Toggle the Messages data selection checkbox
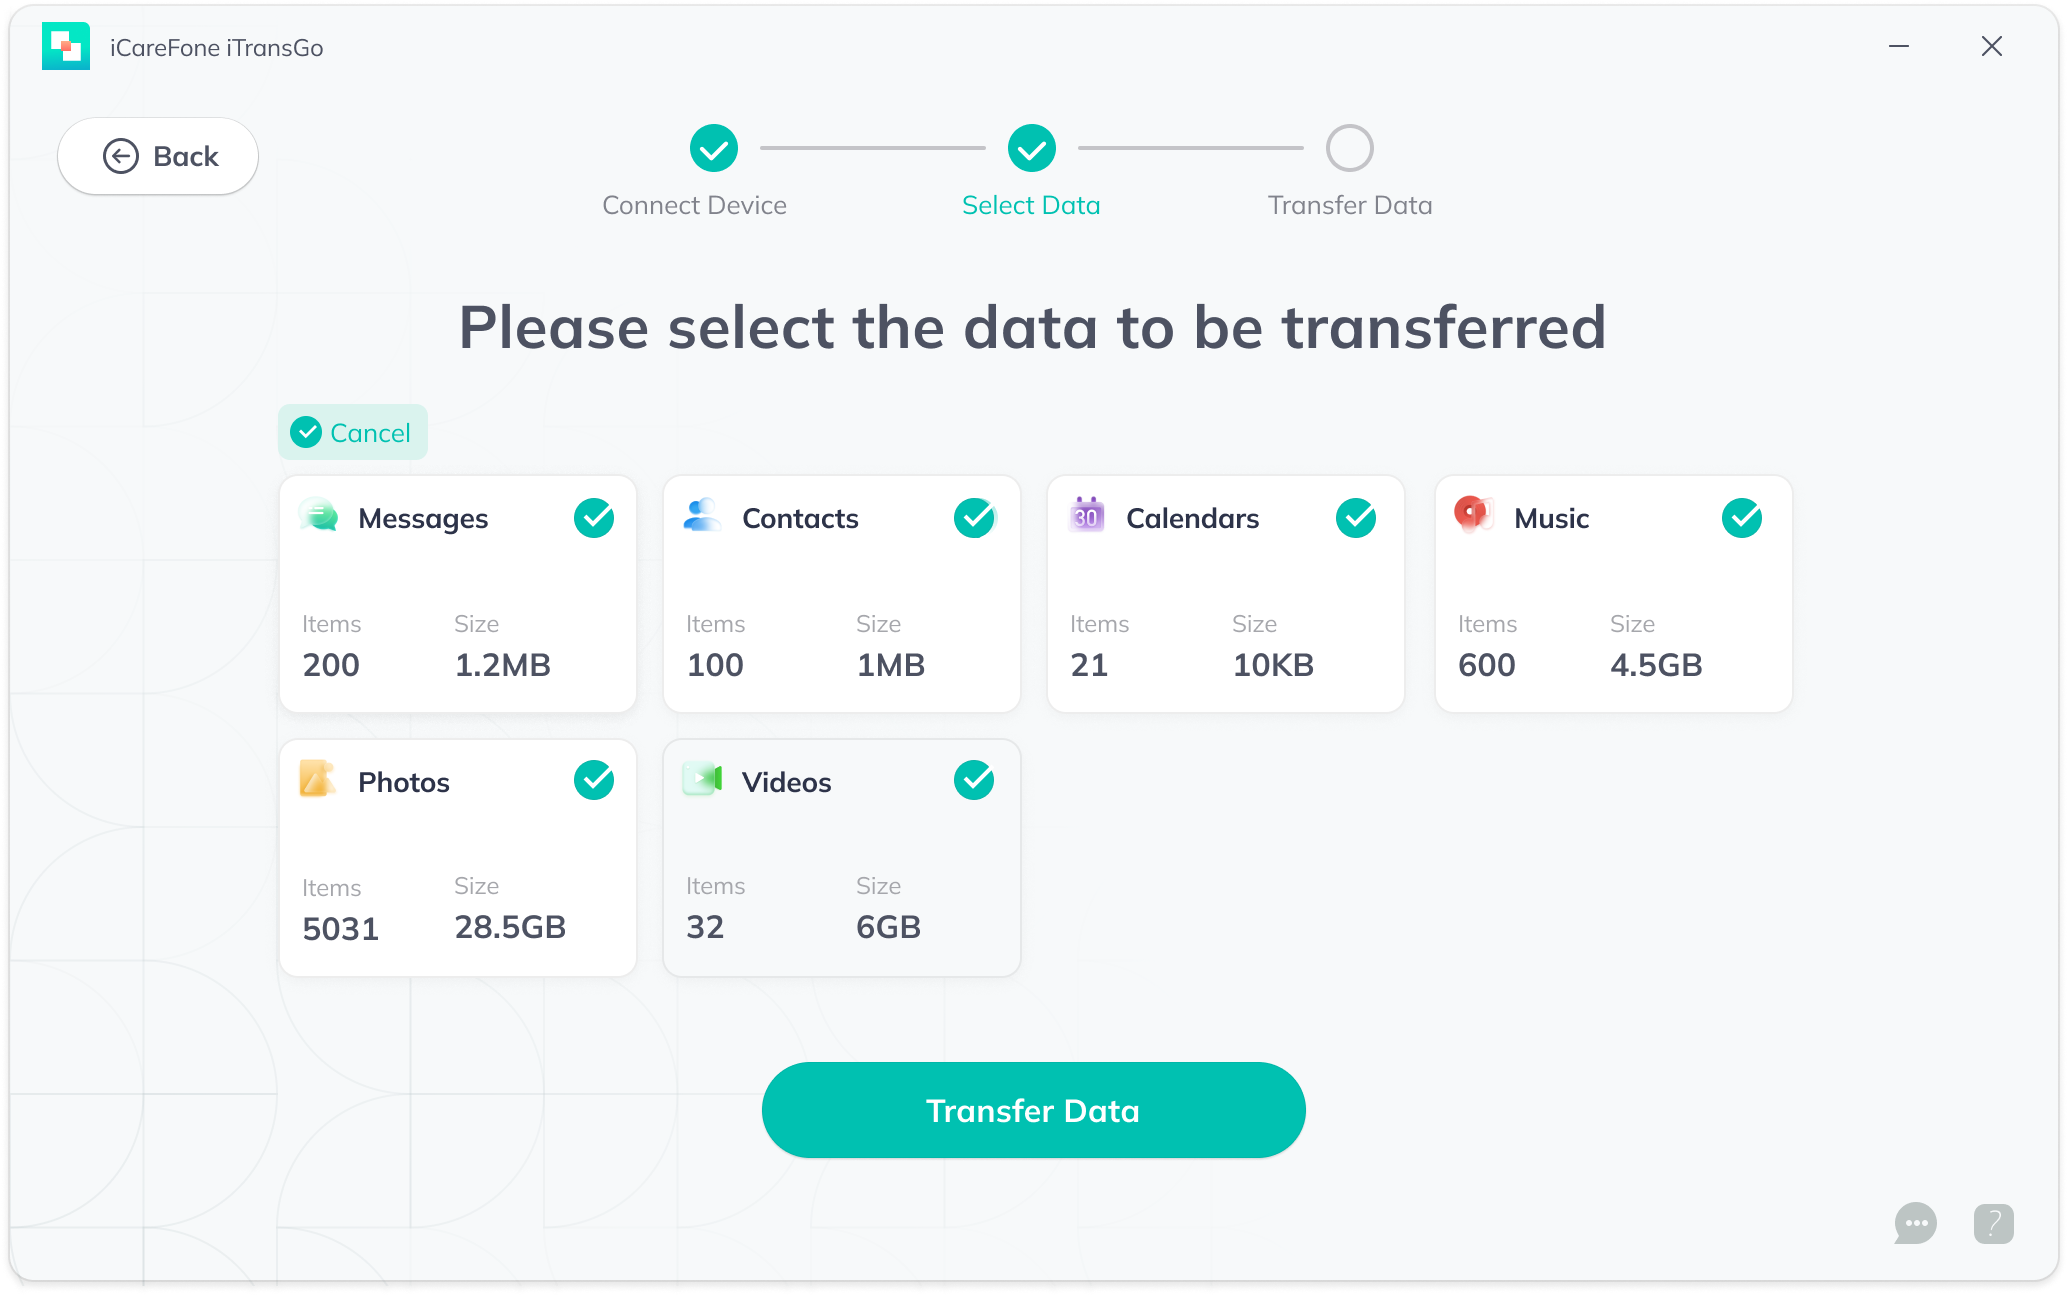2068x1298 pixels. tap(594, 517)
